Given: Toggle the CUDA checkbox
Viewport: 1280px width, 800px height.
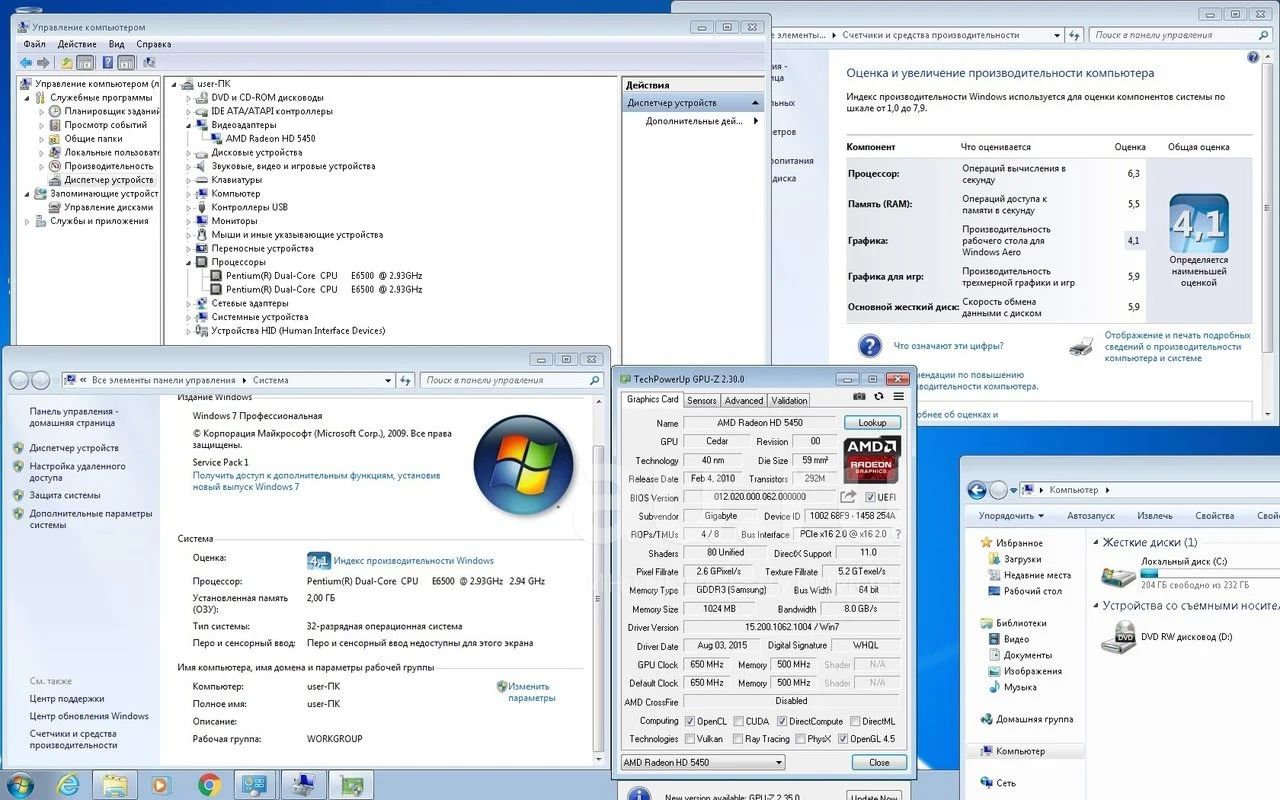Looking at the screenshot, I should [738, 721].
